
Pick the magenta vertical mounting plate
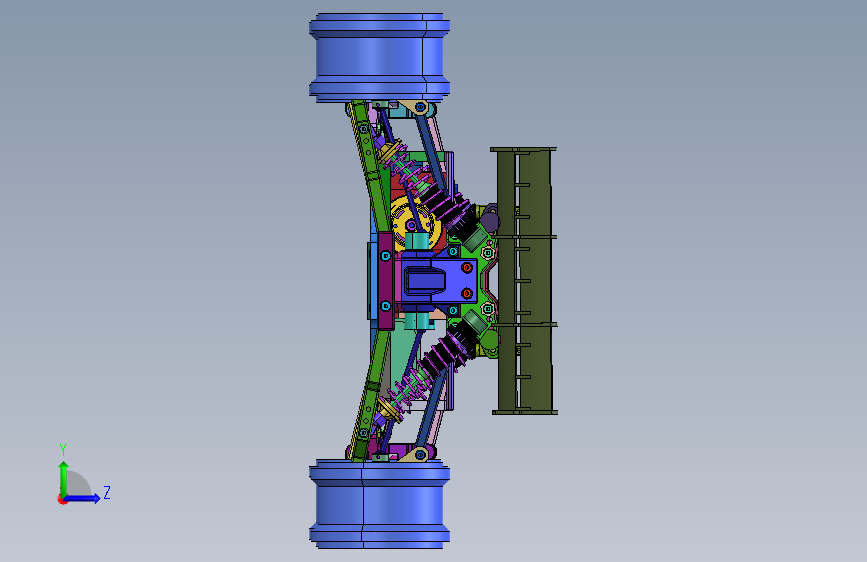[386, 281]
